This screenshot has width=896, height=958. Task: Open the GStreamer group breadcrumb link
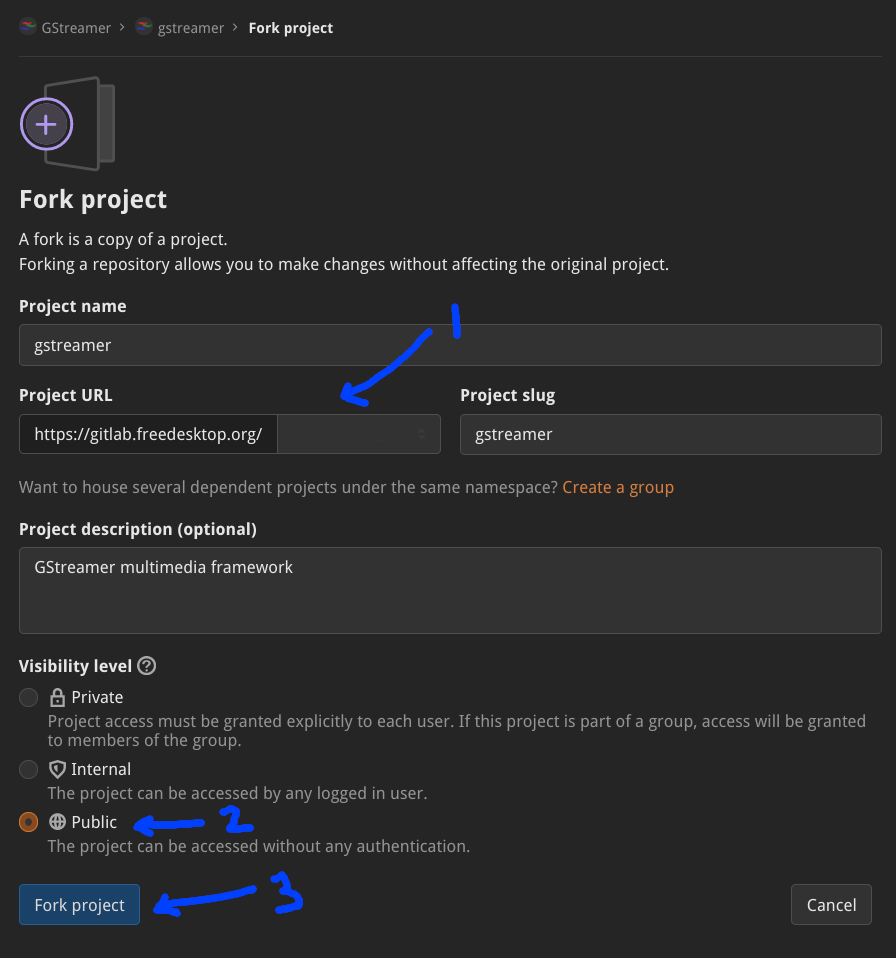(77, 28)
